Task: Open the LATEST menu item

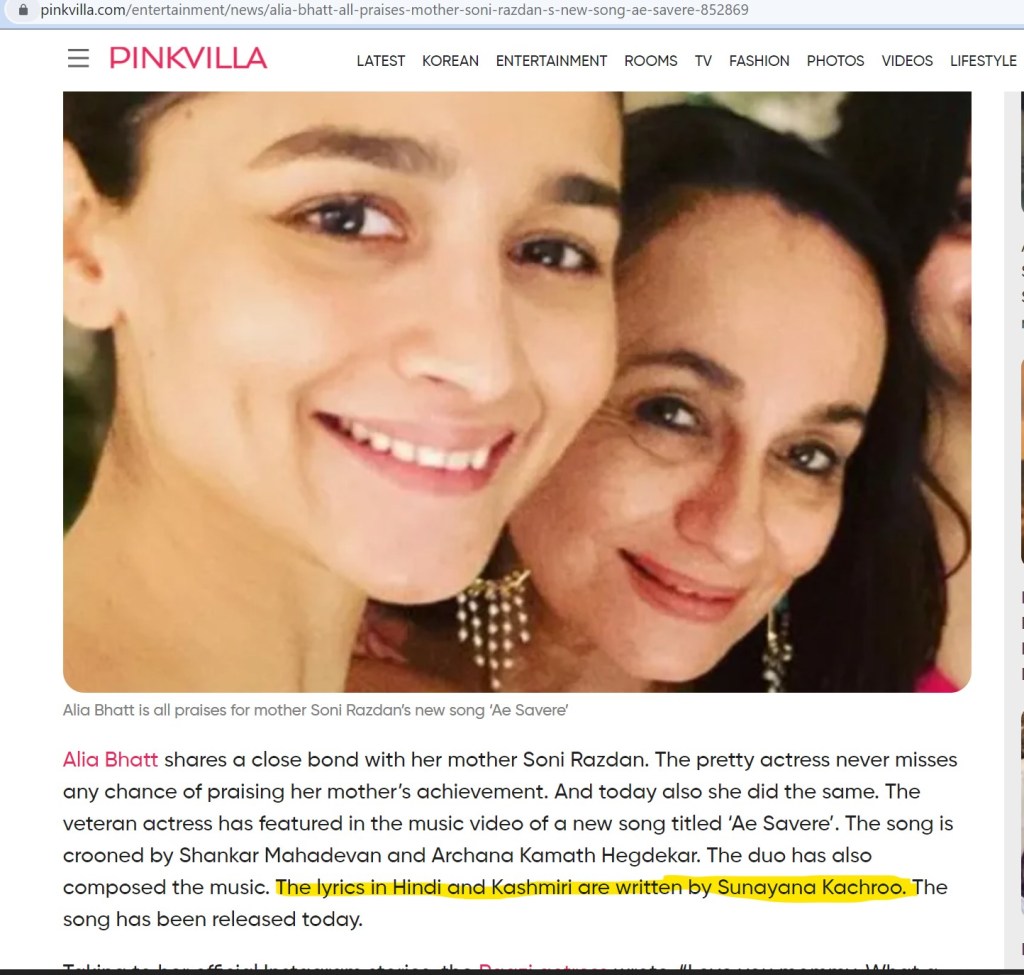Action: coord(381,61)
